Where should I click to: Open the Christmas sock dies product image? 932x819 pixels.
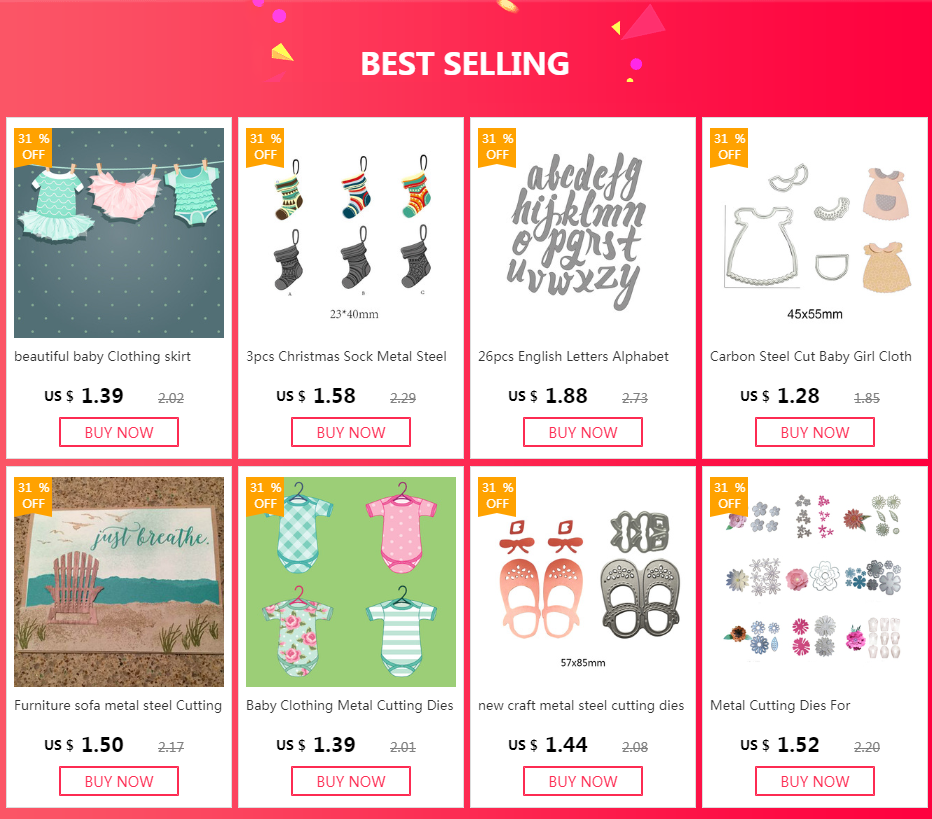tap(351, 233)
